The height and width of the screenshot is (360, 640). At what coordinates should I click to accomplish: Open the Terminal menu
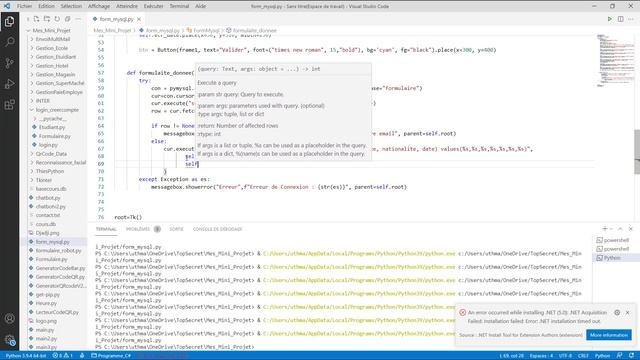[x=179, y=6]
